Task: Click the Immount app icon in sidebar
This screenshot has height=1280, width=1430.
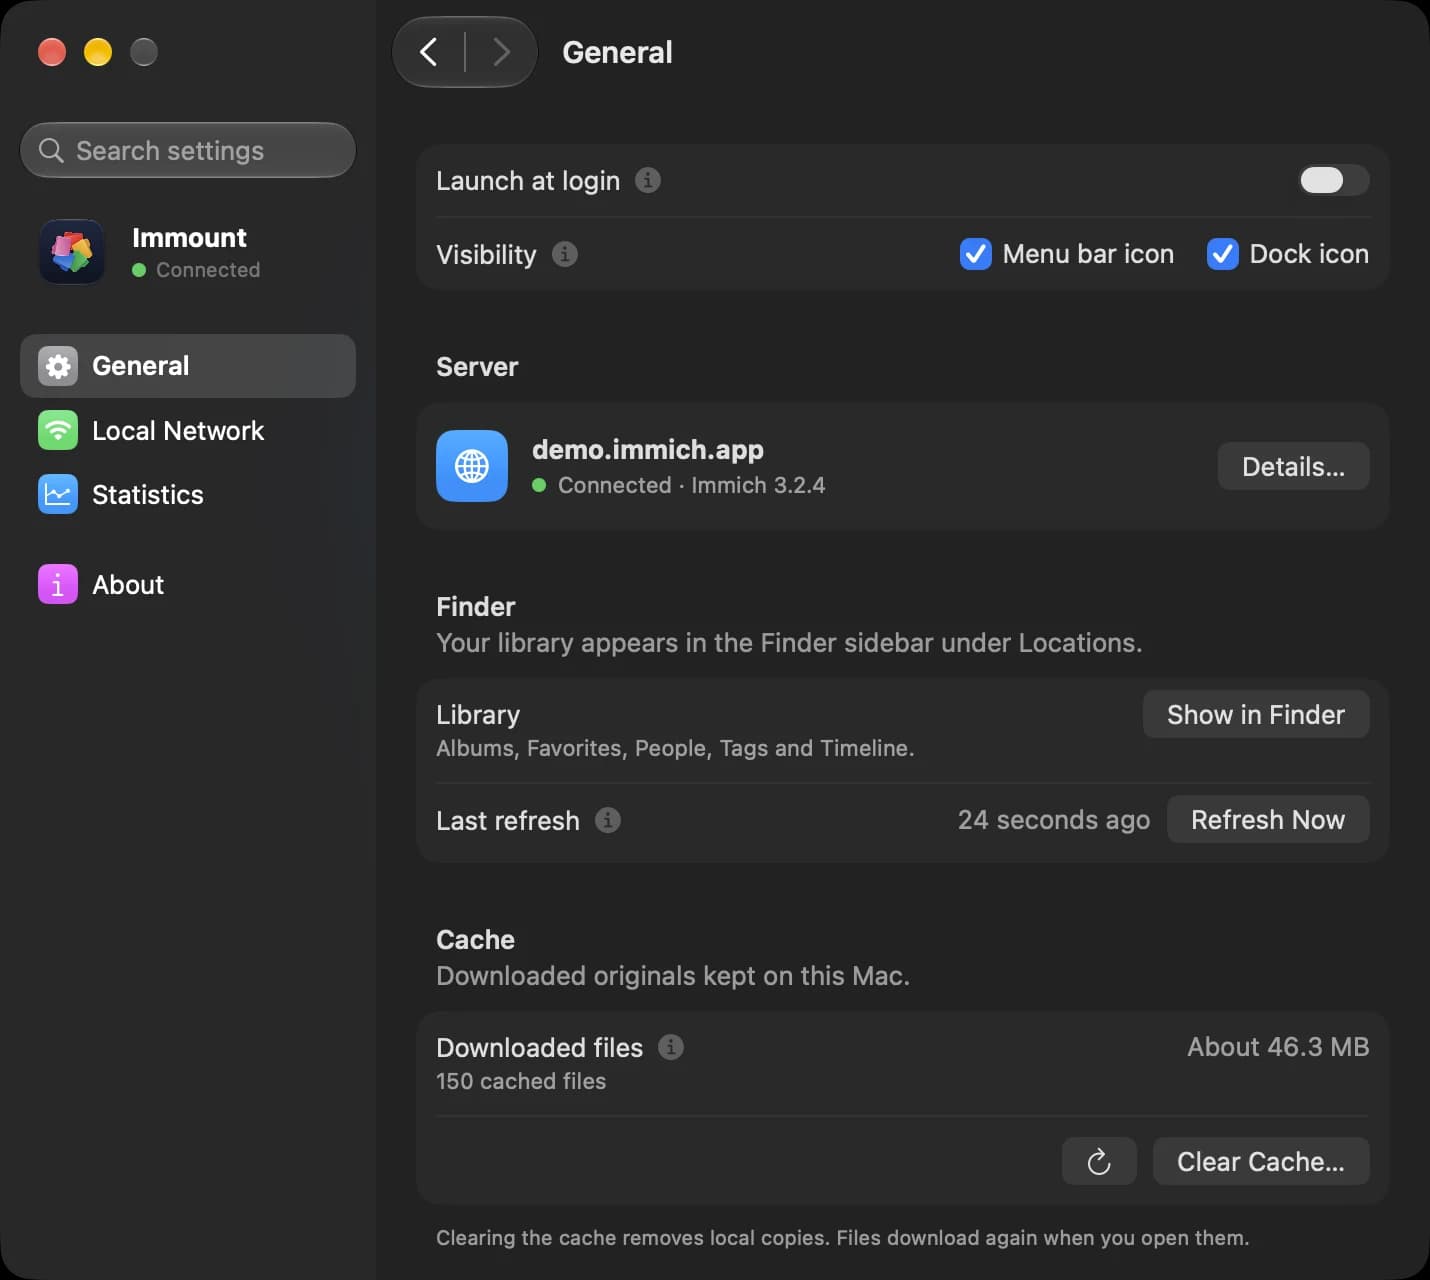Action: [72, 251]
